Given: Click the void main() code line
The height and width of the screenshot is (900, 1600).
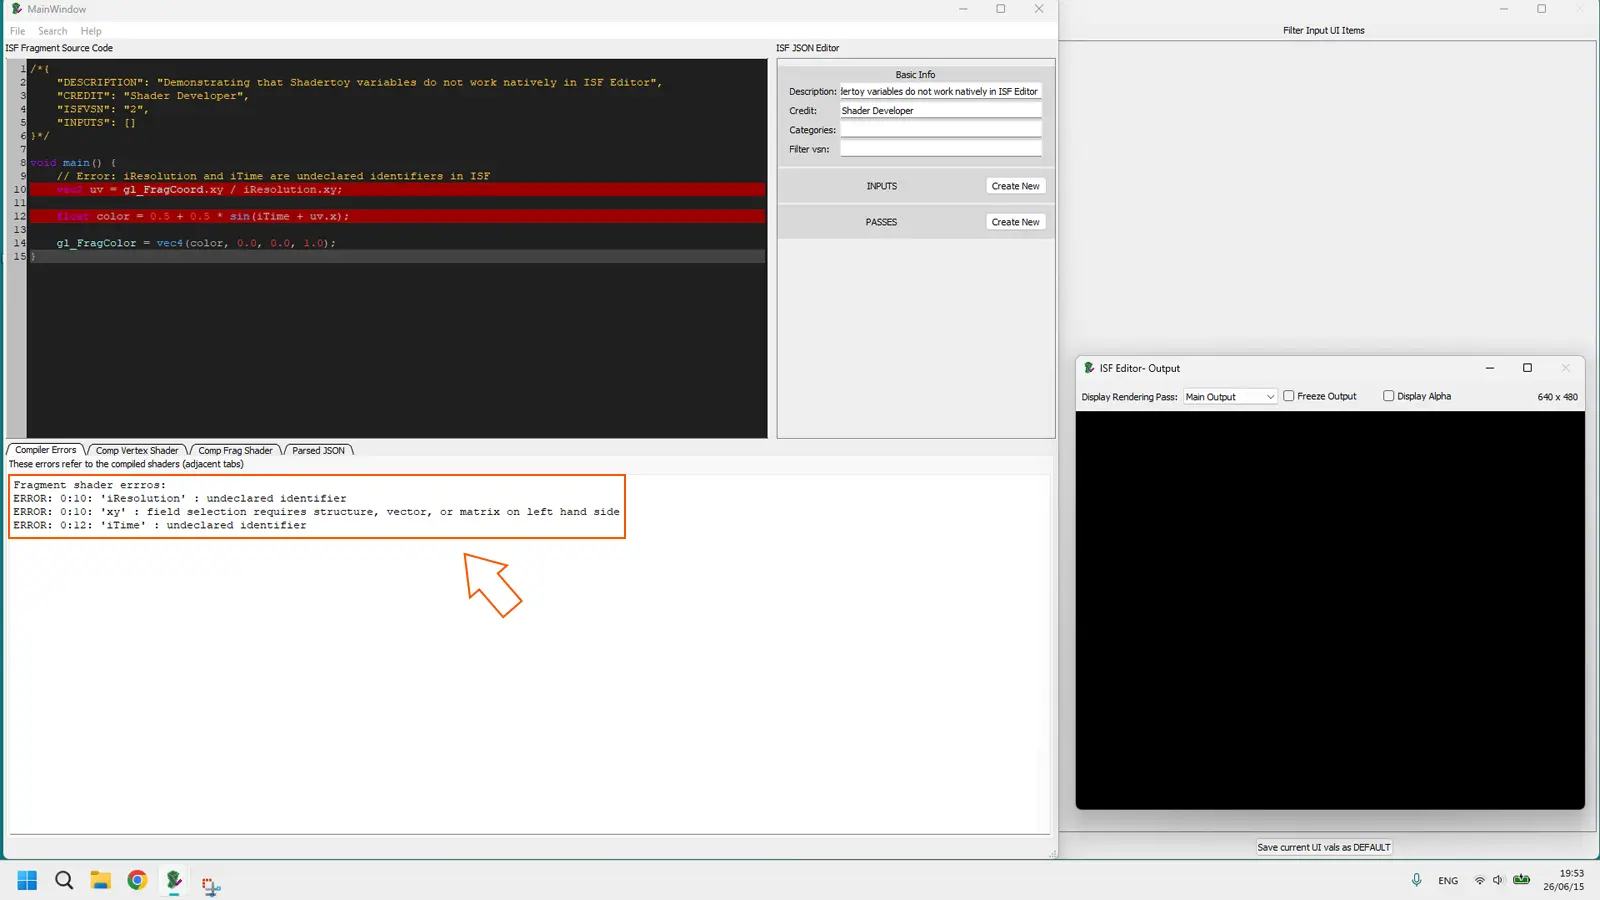Looking at the screenshot, I should [73, 162].
